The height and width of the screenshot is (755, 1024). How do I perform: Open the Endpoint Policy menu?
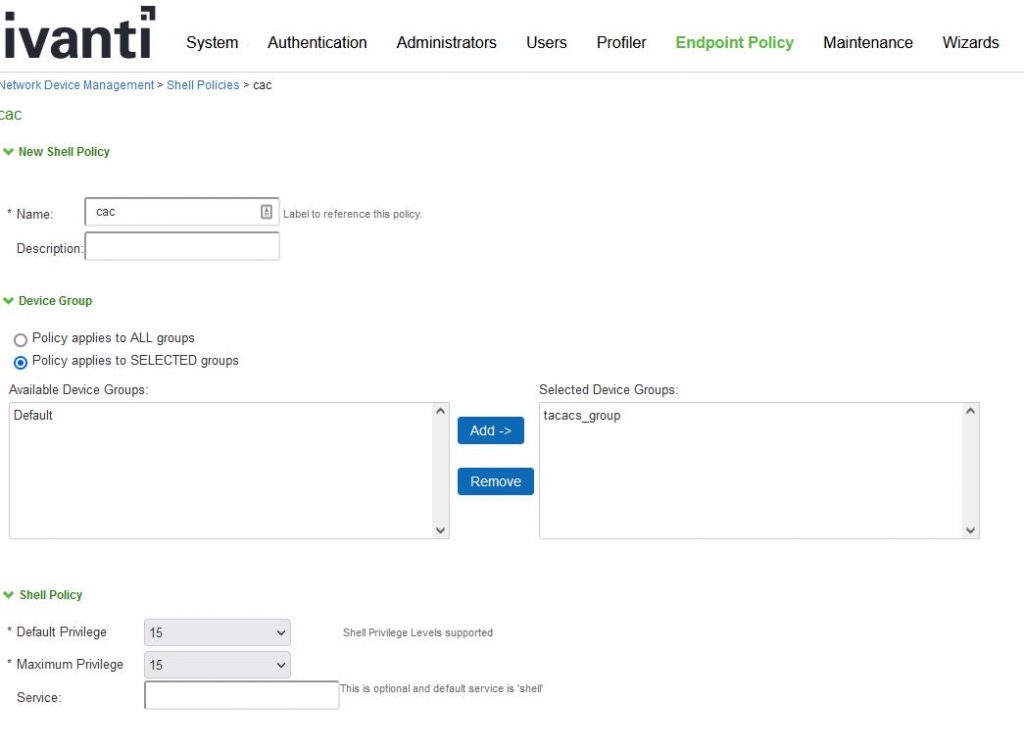pyautogui.click(x=734, y=42)
